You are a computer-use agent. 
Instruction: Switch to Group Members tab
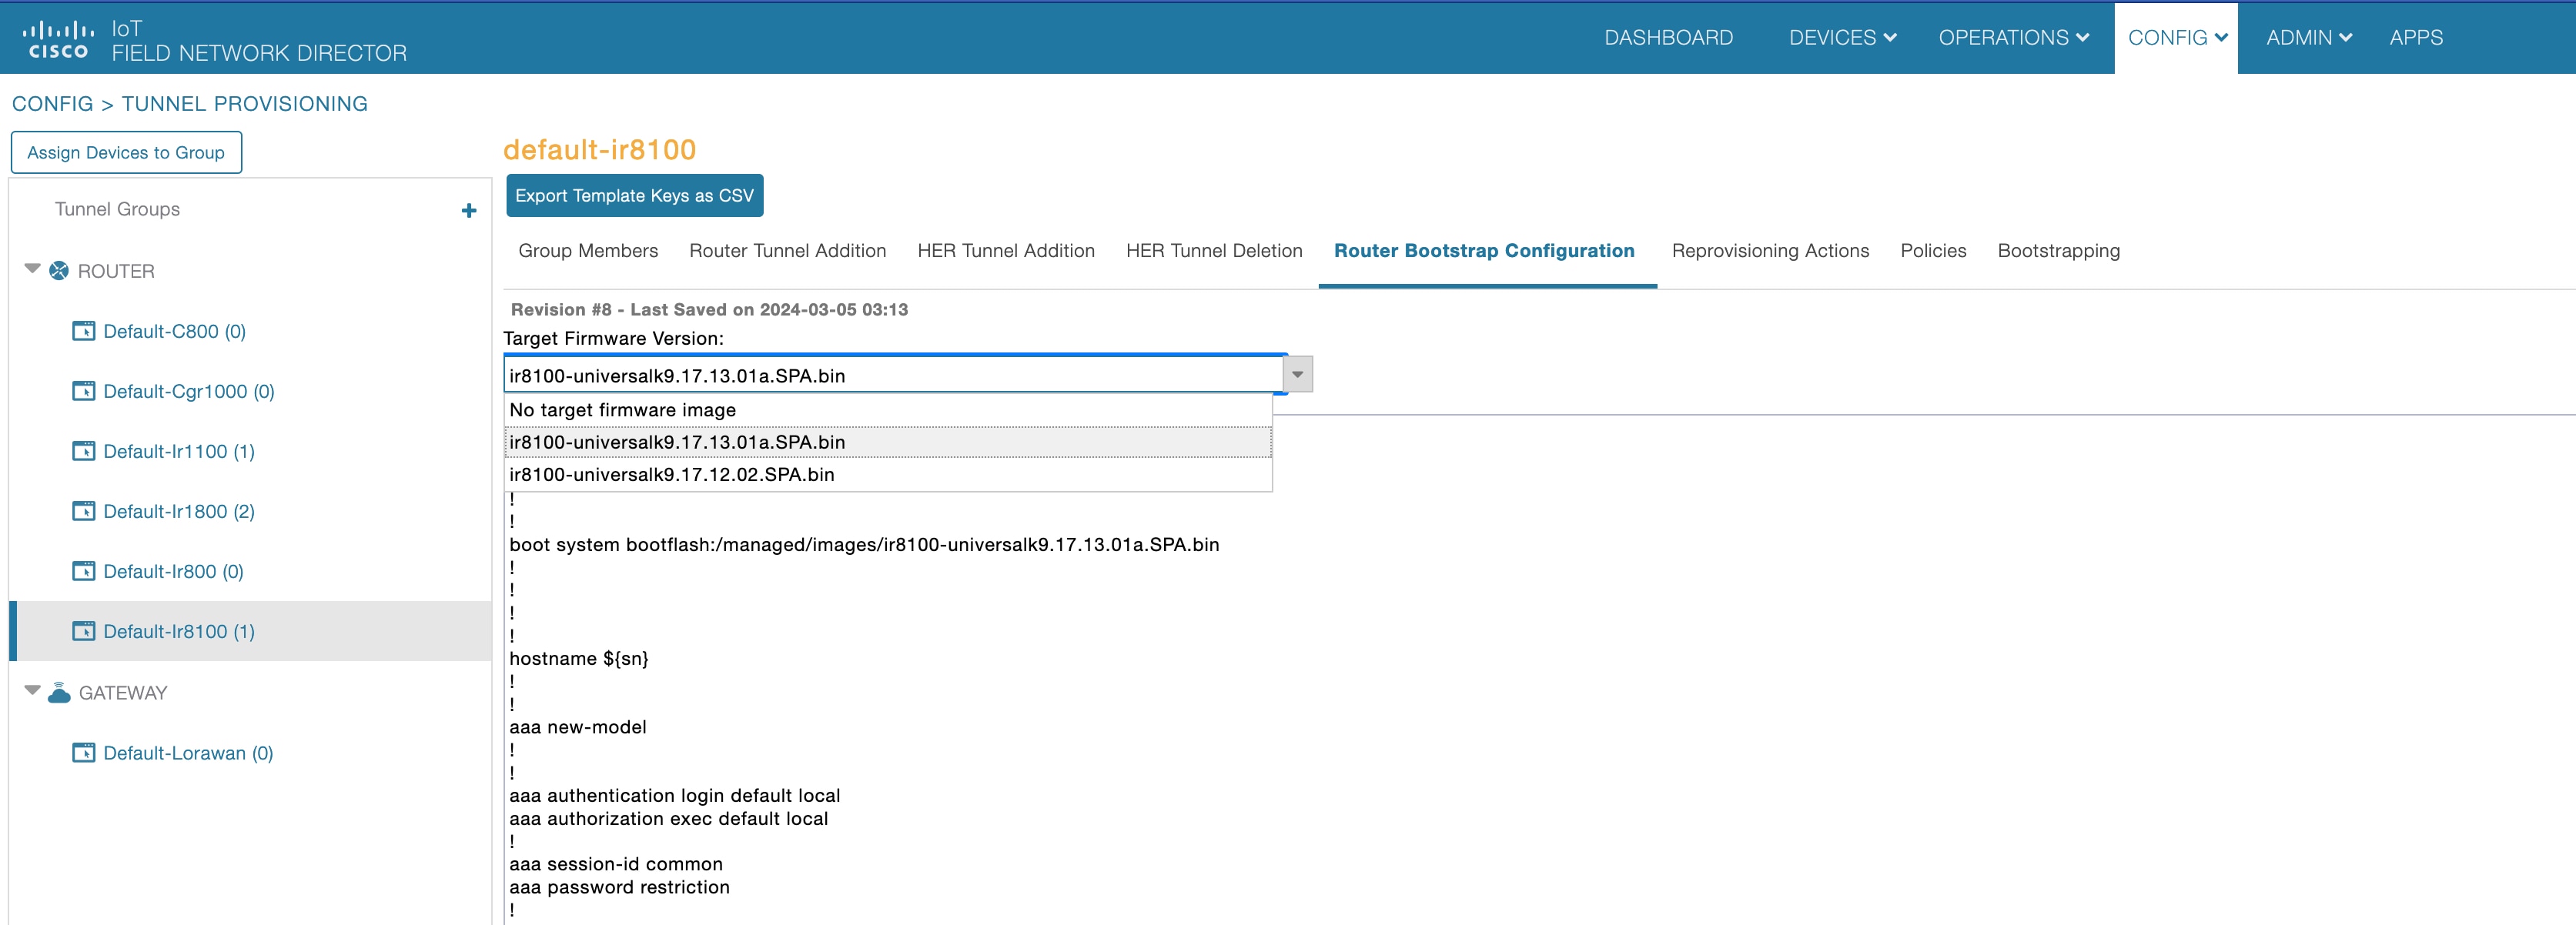click(x=588, y=251)
